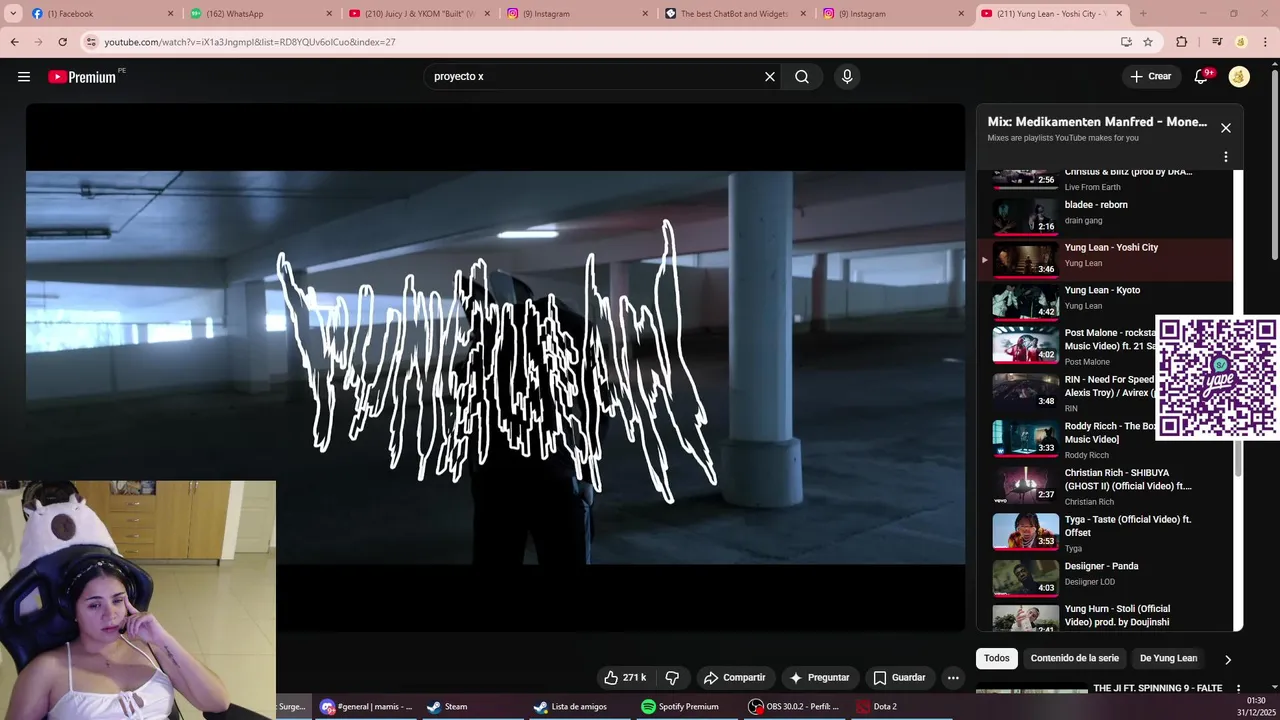Image resolution: width=1280 pixels, height=720 pixels.
Task: Select the De Yung Lean chip
Action: pyautogui.click(x=1169, y=658)
